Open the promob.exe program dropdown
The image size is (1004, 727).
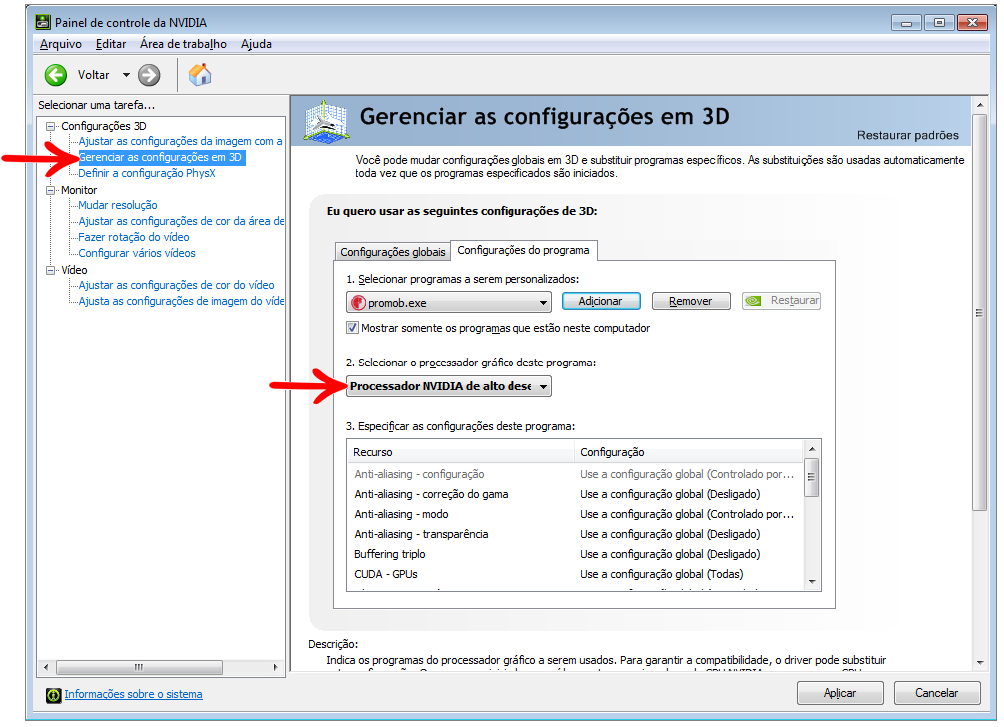click(x=448, y=302)
